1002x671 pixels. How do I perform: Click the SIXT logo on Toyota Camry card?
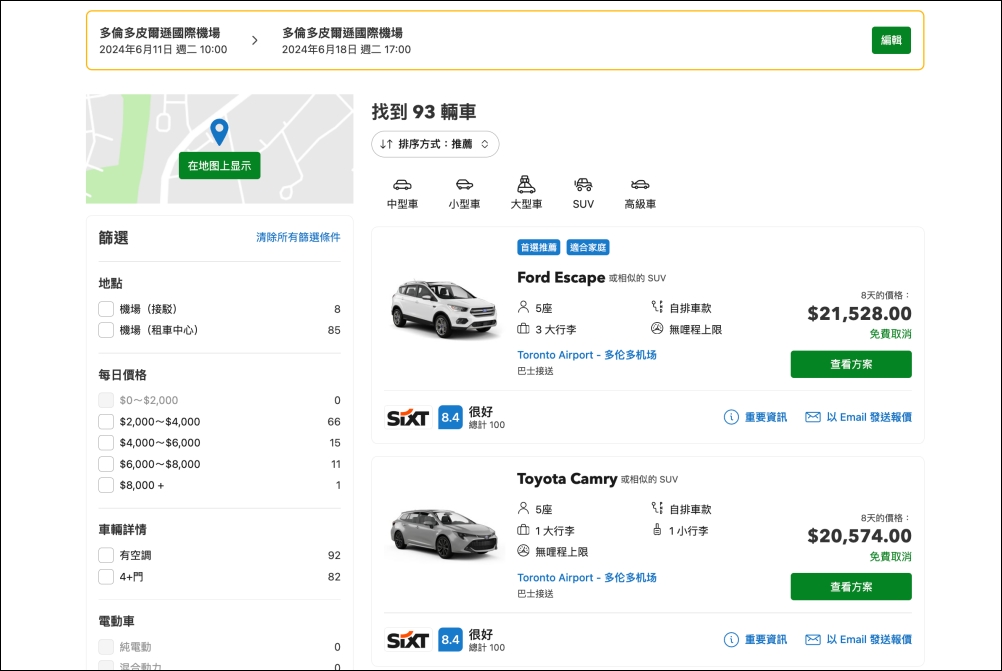coord(408,640)
